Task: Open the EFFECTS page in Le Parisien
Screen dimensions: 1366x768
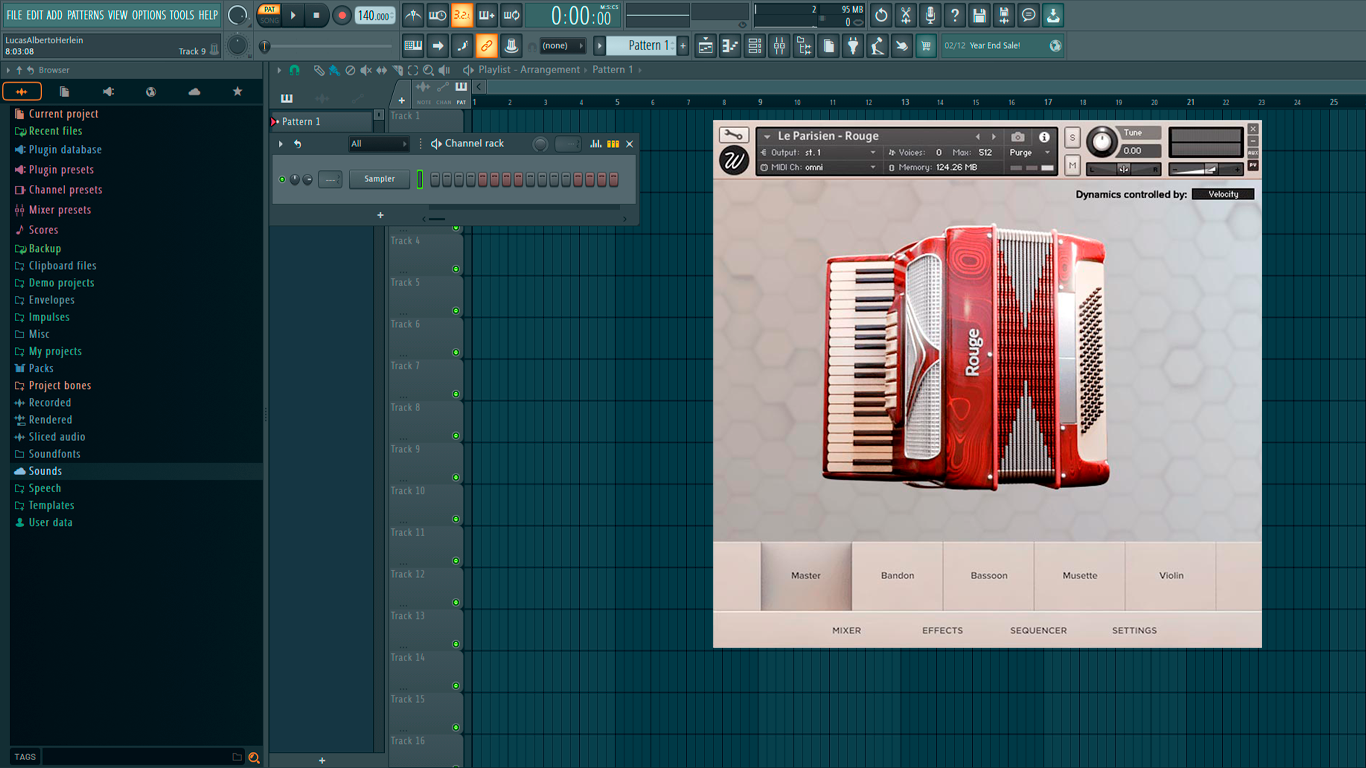Action: (942, 631)
